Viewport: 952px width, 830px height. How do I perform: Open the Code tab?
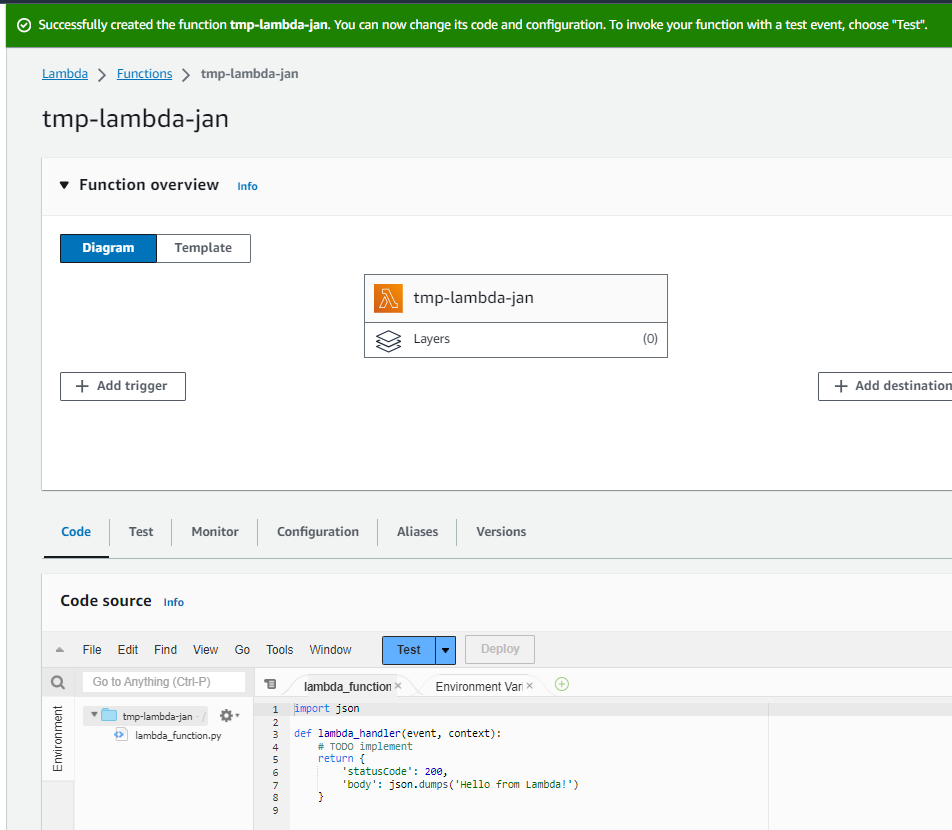point(76,532)
